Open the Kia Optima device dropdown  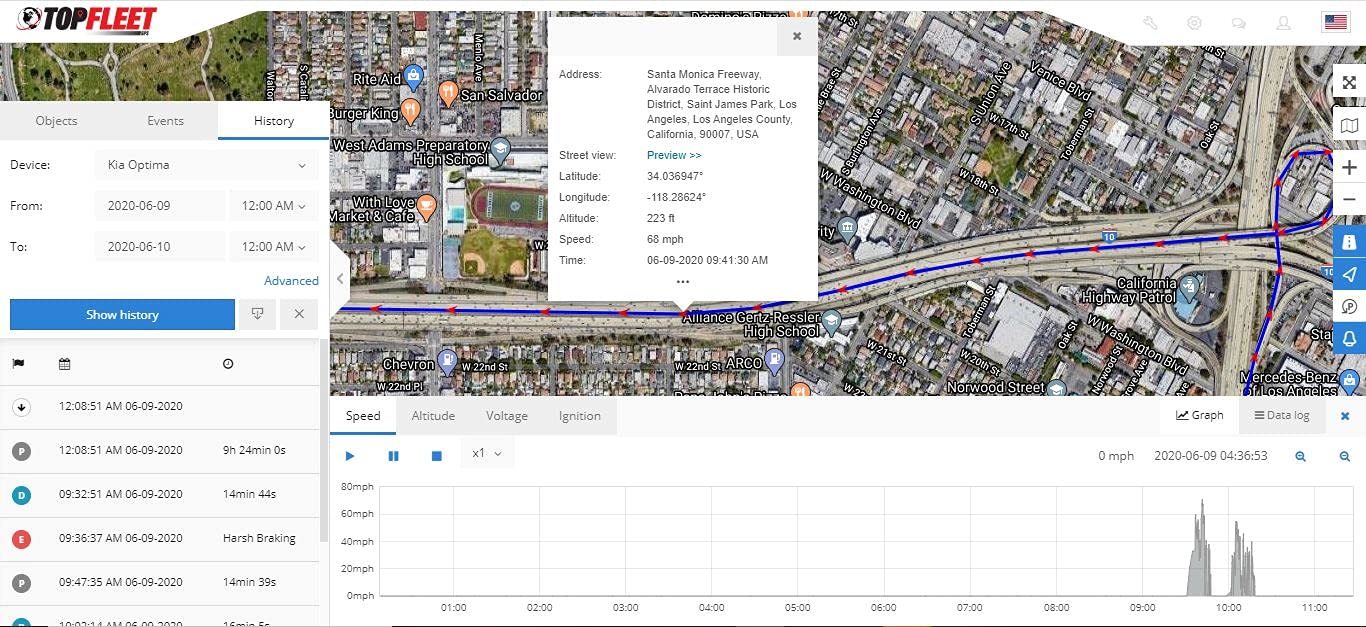207,165
